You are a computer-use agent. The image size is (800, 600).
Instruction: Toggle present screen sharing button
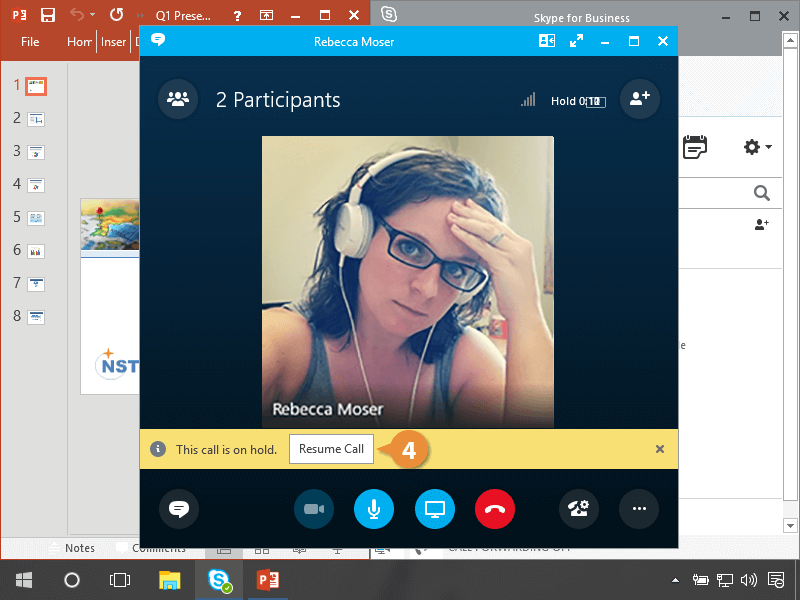[435, 509]
